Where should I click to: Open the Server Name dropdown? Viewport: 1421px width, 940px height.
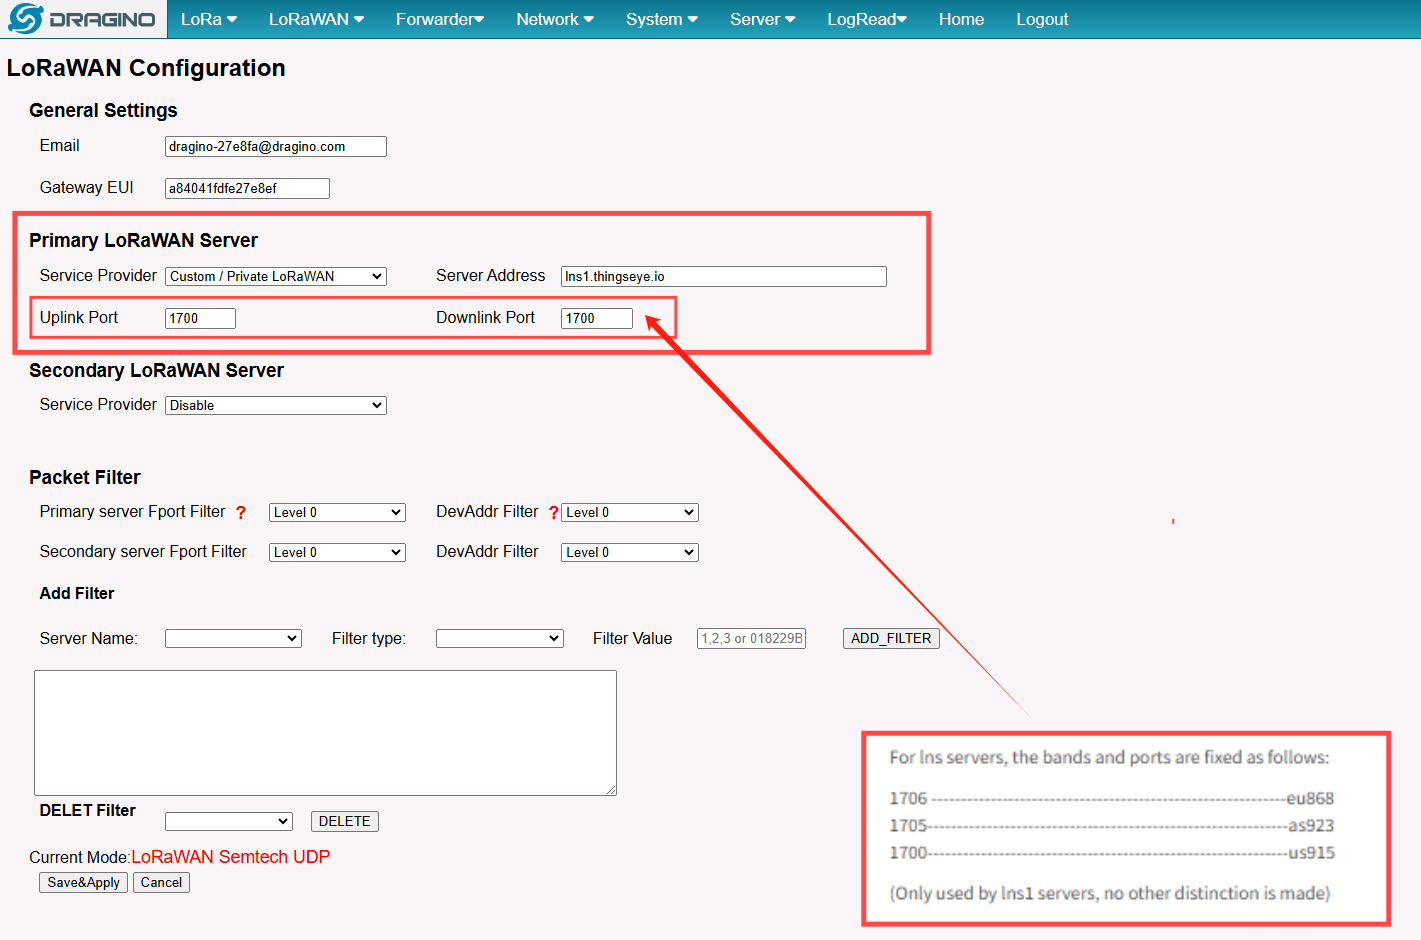pos(233,639)
